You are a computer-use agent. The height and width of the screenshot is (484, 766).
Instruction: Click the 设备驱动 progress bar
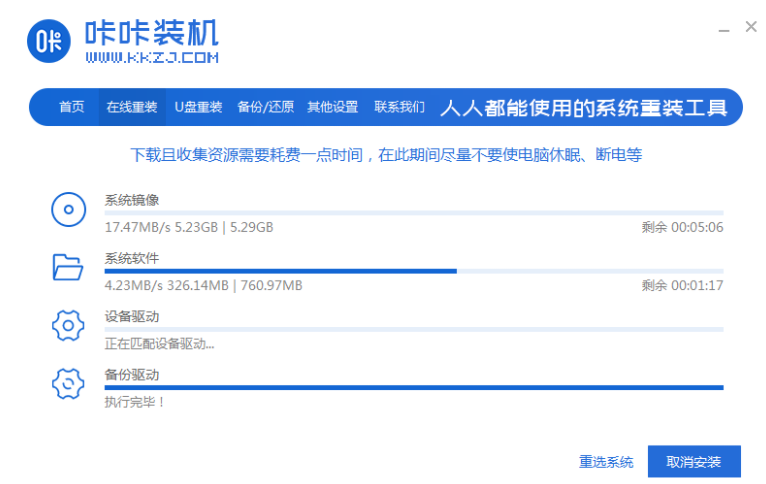(x=413, y=329)
